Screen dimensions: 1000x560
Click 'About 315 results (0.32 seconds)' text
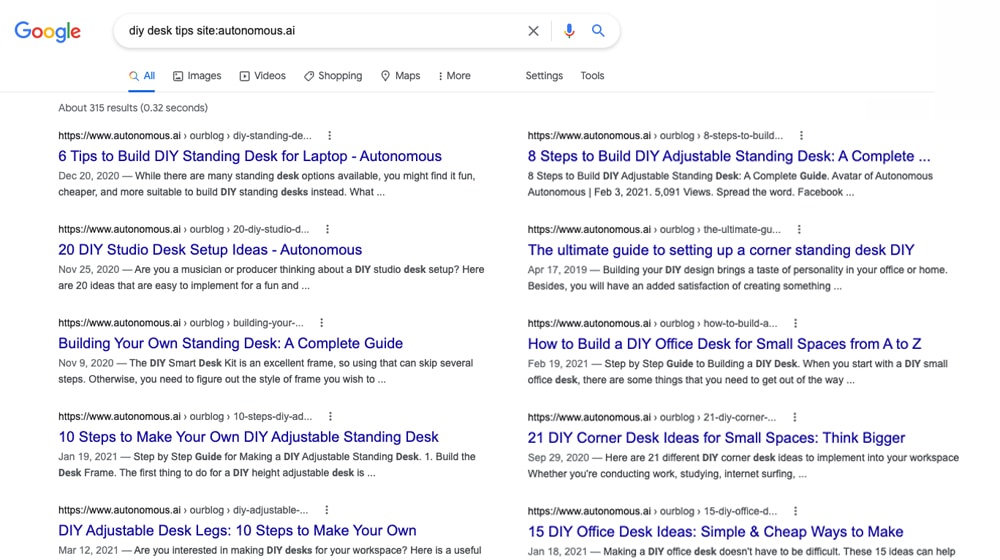tap(133, 108)
